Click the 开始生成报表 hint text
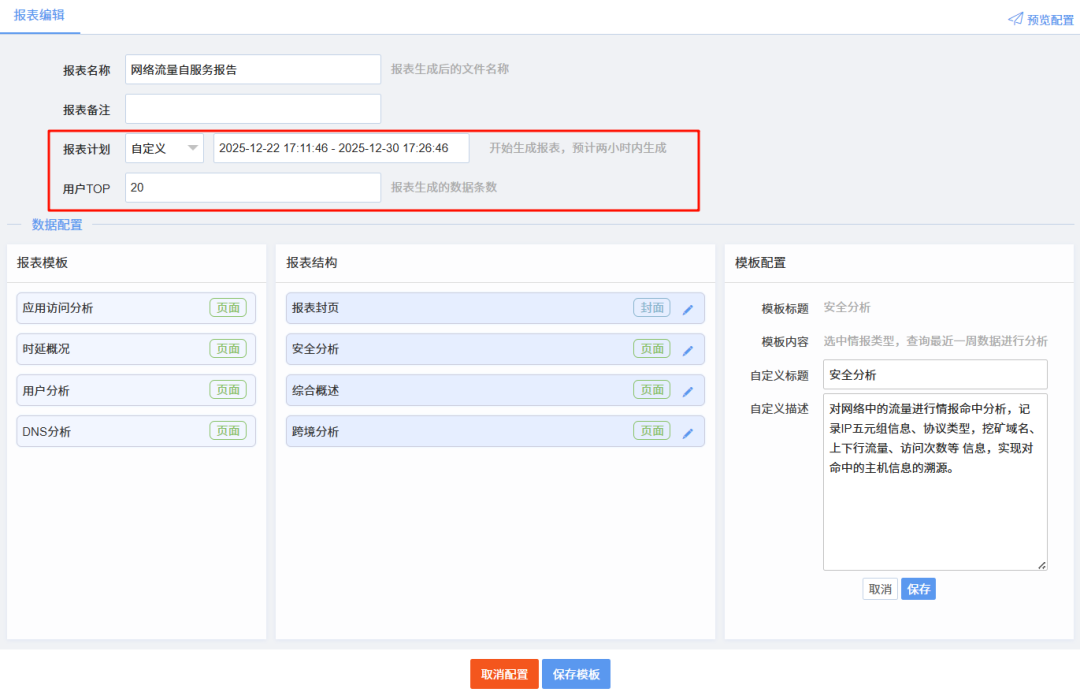 [x=577, y=148]
